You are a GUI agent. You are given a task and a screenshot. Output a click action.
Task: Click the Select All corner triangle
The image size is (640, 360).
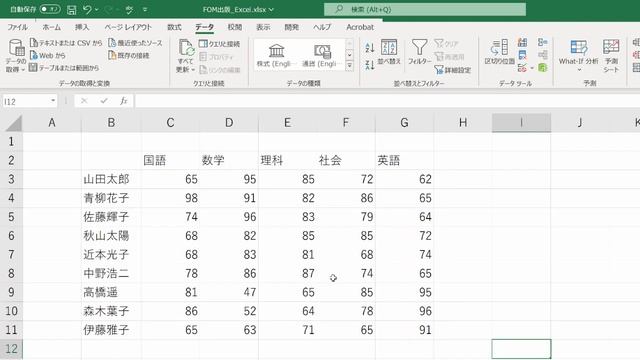coord(13,123)
